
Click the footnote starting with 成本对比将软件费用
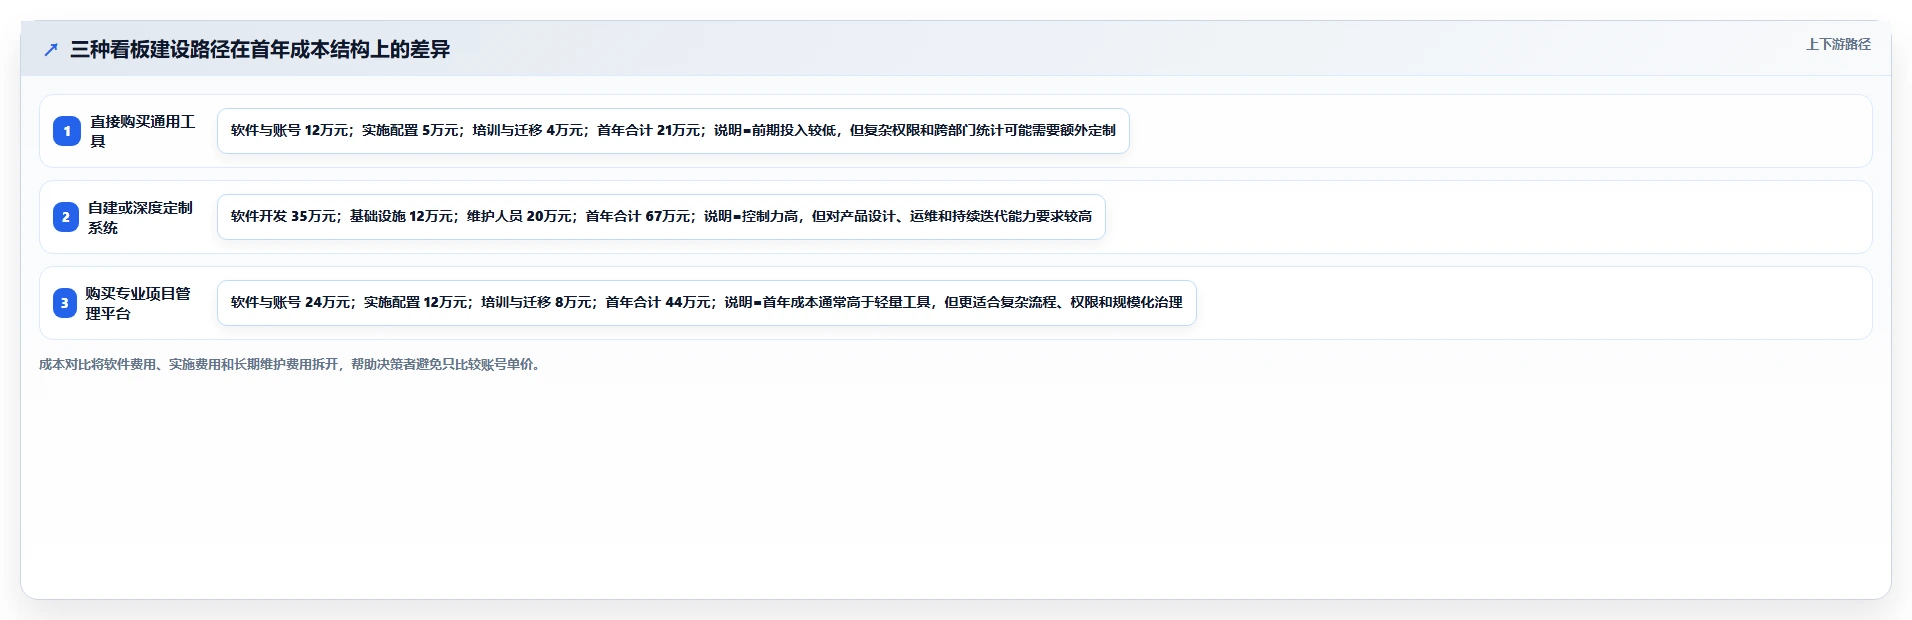coord(292,364)
